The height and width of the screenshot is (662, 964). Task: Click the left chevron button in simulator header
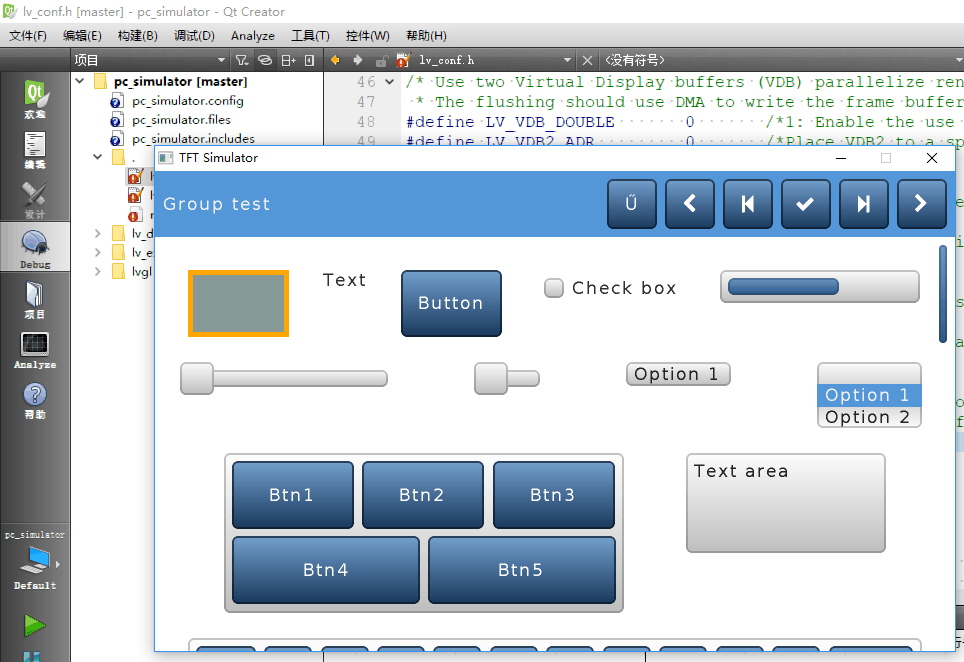(x=690, y=204)
